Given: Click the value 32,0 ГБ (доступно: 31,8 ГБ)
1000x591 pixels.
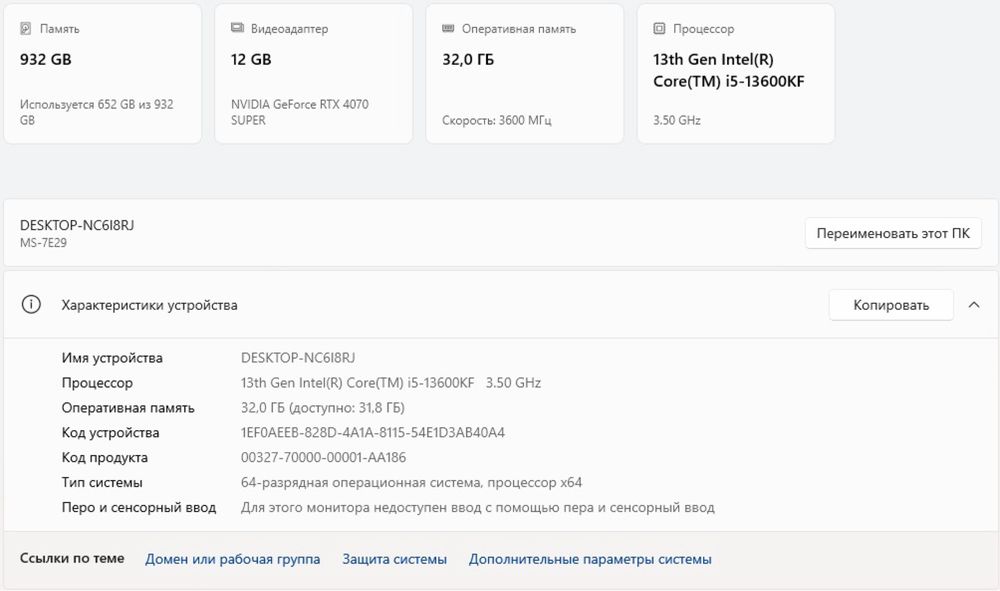Looking at the screenshot, I should (323, 407).
